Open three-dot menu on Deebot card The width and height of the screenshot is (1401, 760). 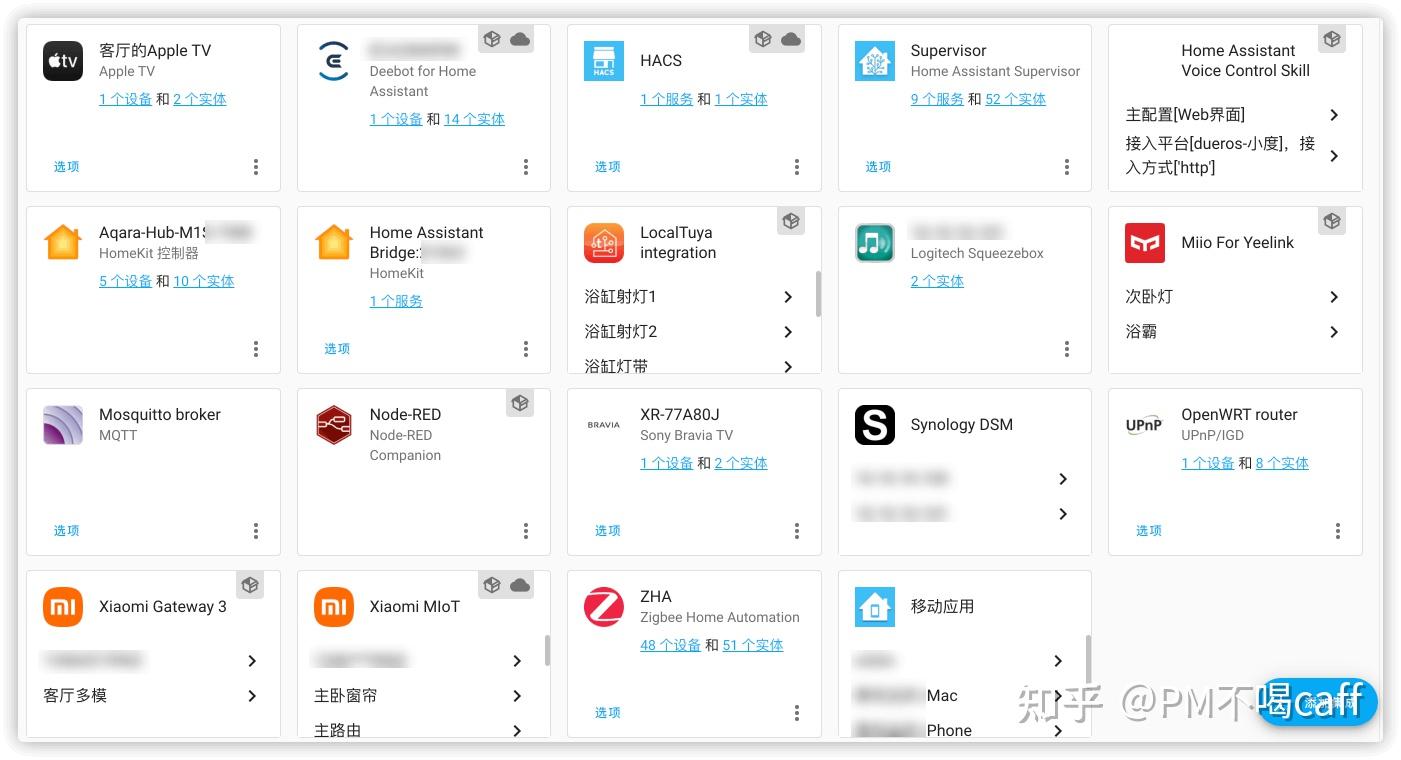(526, 167)
